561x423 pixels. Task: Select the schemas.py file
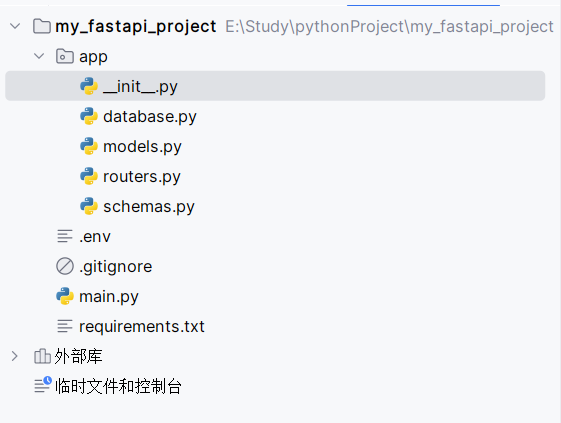149,206
